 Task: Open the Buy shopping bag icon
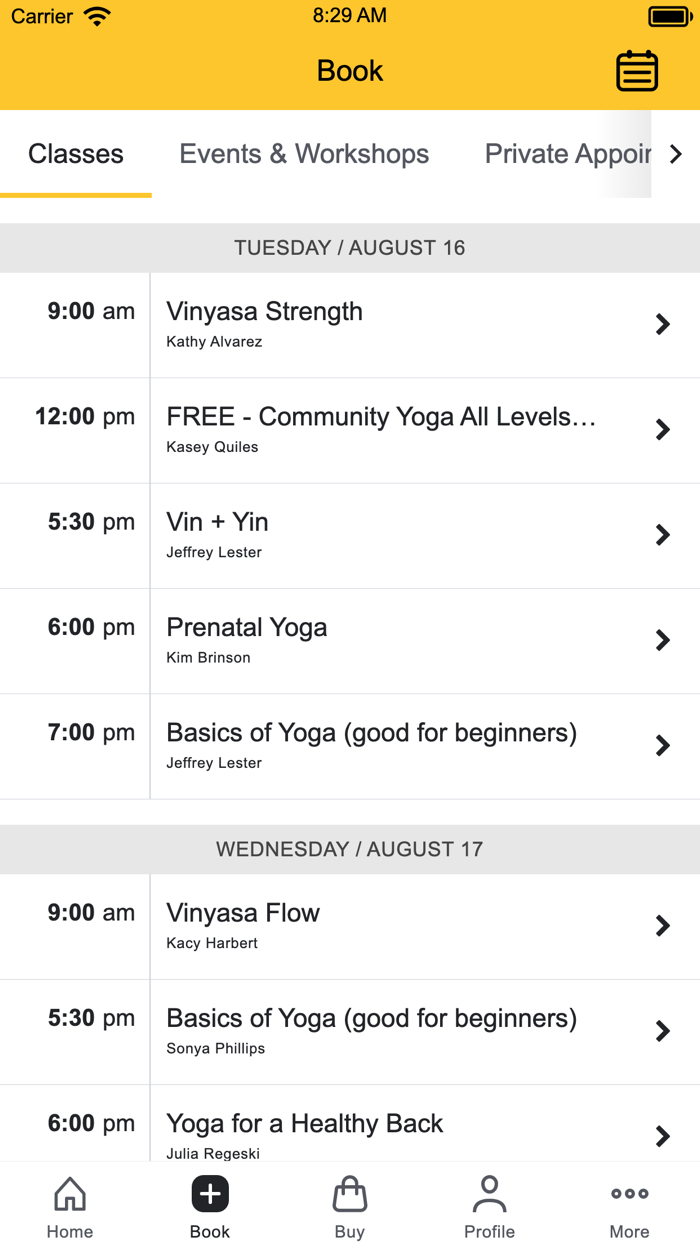[349, 1205]
